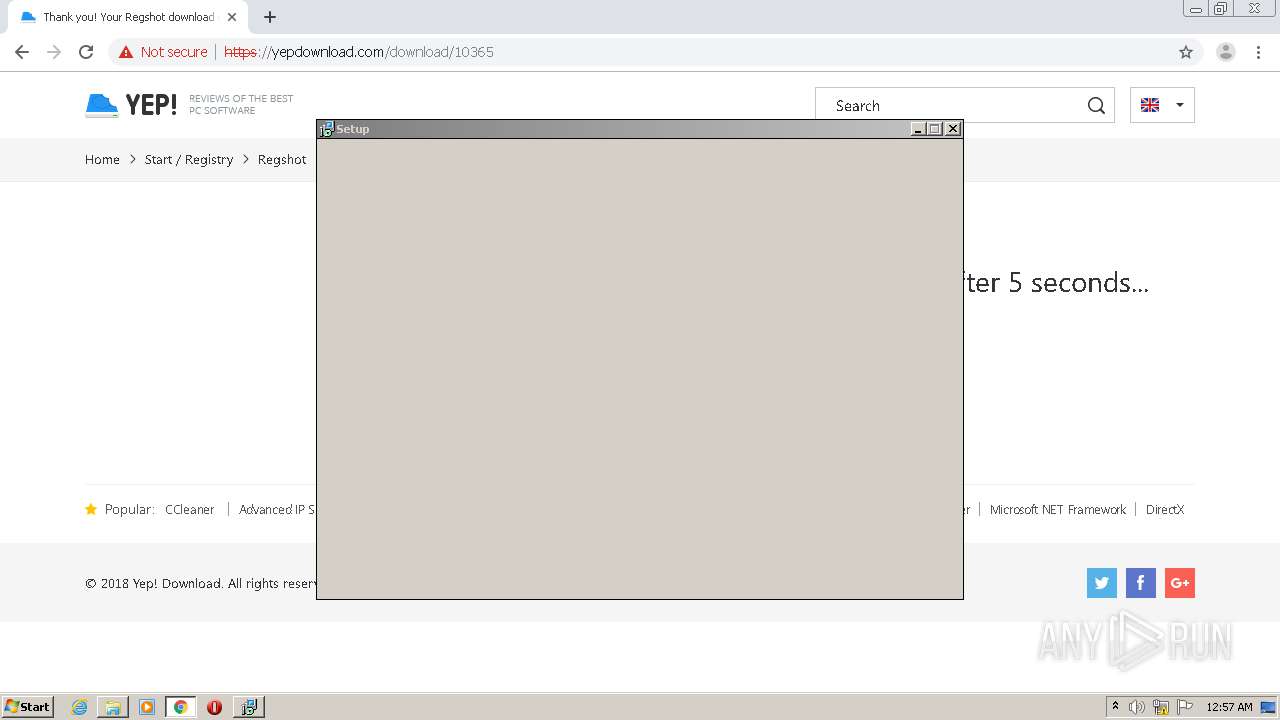Click the address bar URL
Screen dimensions: 1280x720
pos(359,52)
